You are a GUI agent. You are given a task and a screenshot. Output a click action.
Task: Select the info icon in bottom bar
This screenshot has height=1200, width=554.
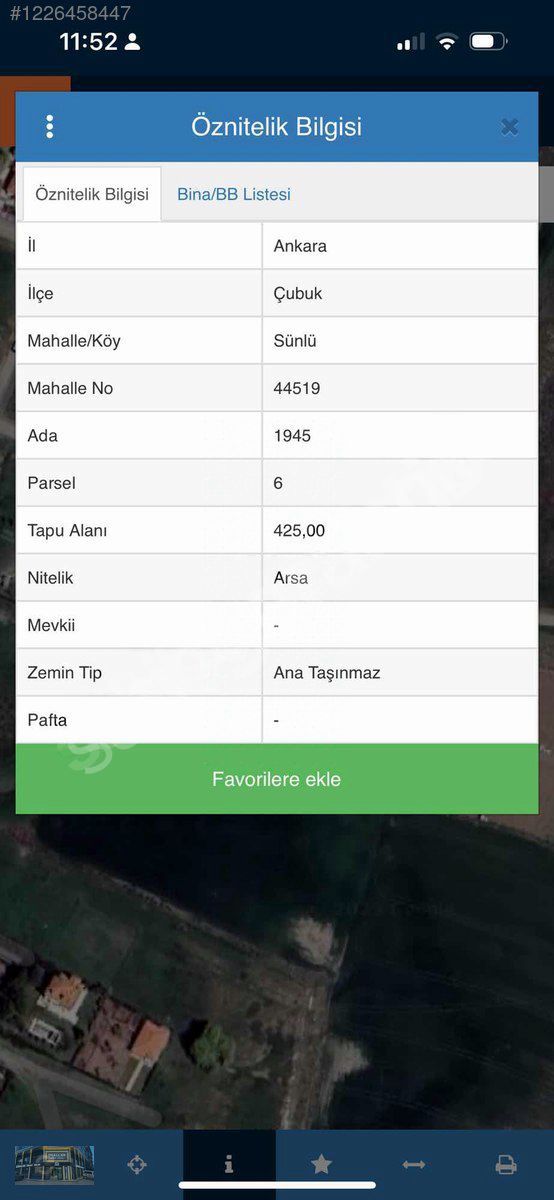coord(229,1164)
